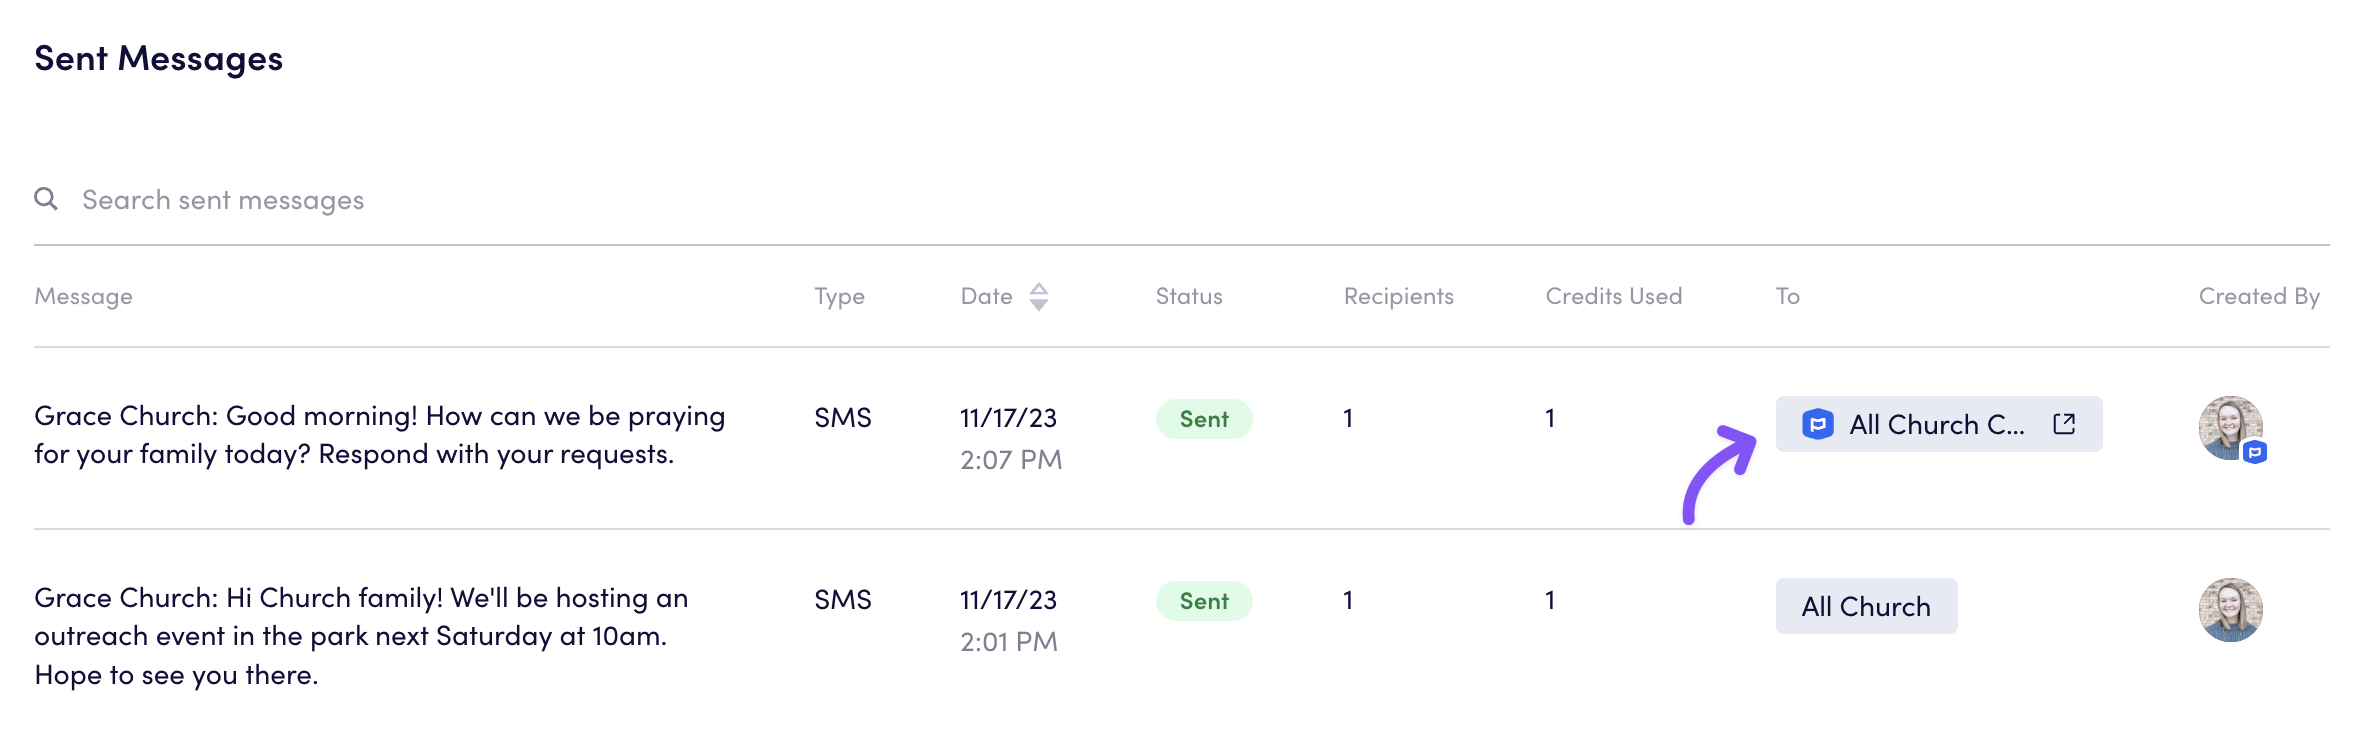Click the Date column header

(986, 296)
